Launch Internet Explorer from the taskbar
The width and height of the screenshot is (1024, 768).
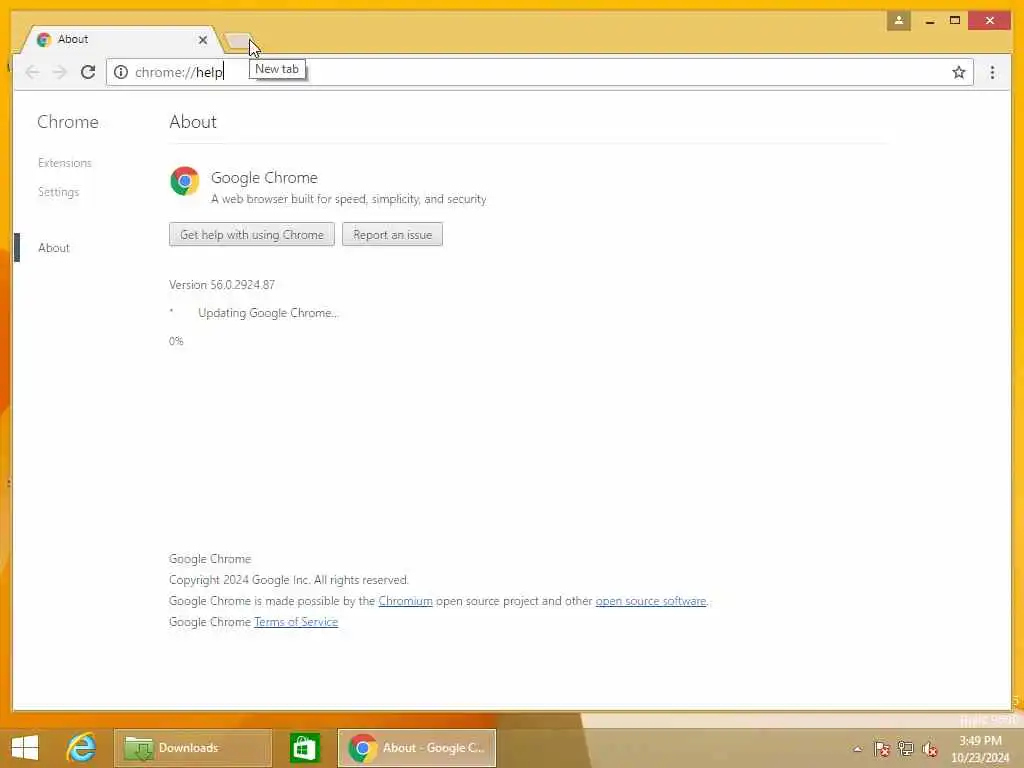[x=81, y=748]
